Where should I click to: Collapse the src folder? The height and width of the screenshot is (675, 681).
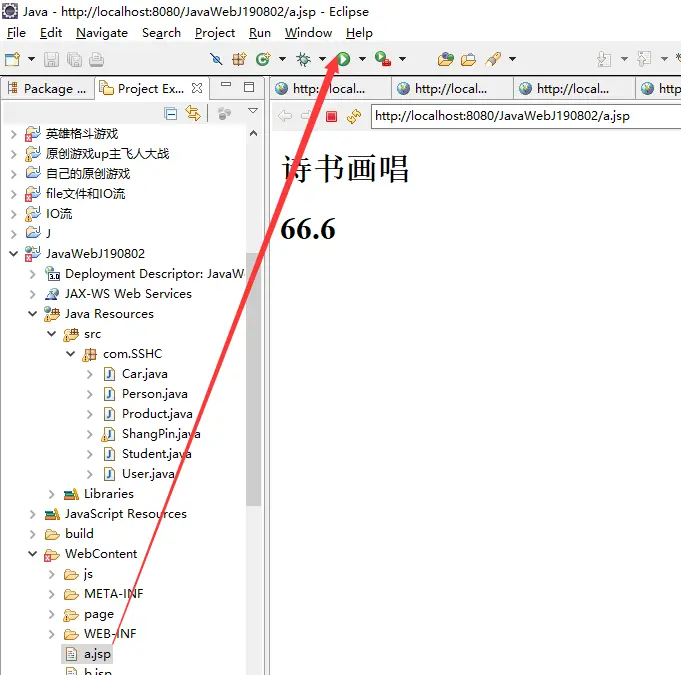52,334
